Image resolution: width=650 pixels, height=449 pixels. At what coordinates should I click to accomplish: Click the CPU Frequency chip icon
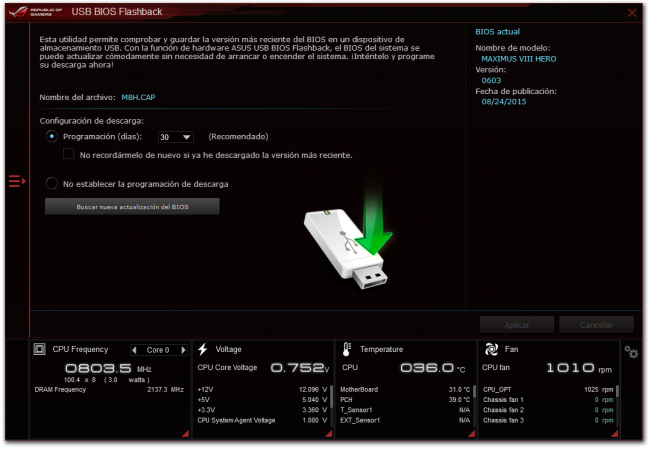pos(39,349)
